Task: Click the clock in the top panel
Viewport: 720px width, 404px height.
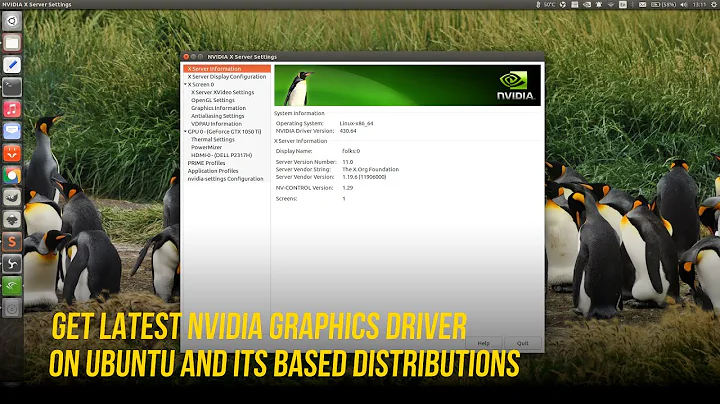Action: (699, 5)
